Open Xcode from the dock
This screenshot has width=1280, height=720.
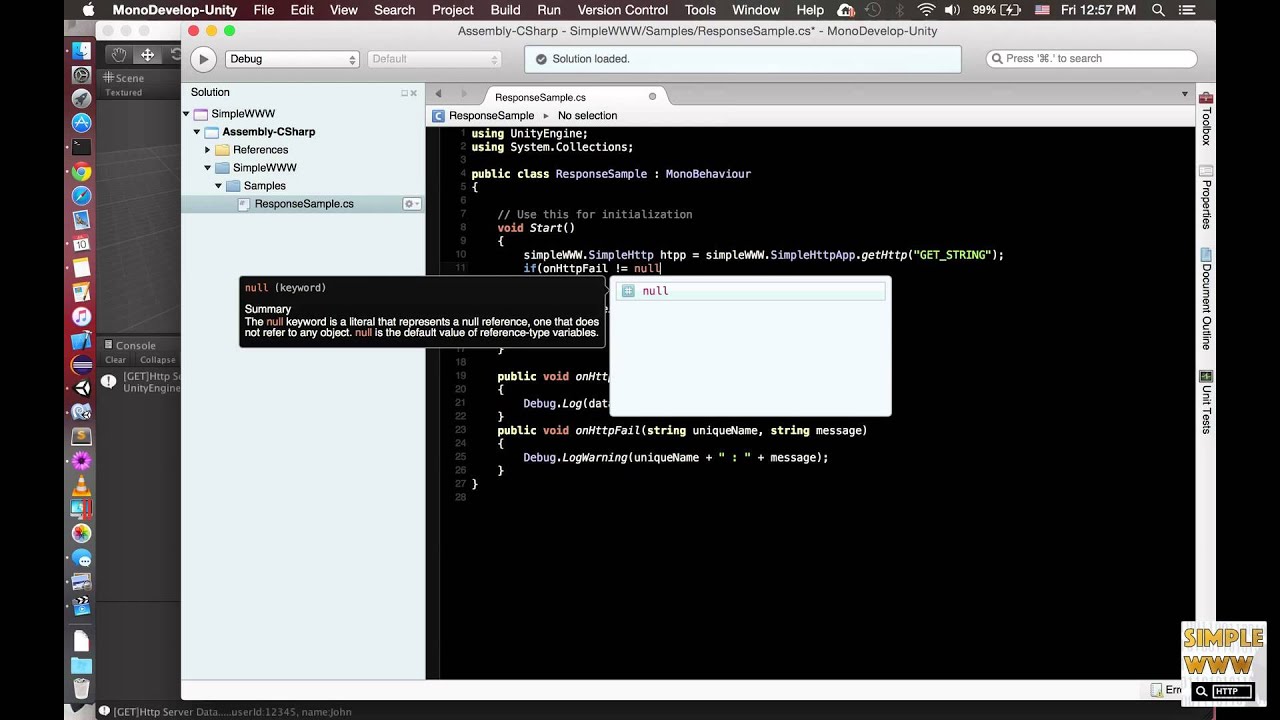point(82,340)
